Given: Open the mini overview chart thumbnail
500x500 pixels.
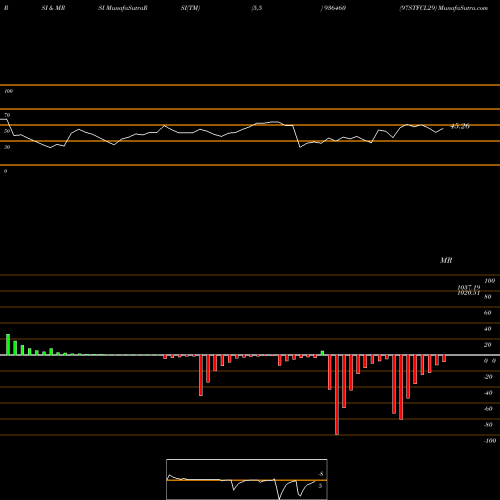Looking at the screenshot, I should tap(247, 479).
